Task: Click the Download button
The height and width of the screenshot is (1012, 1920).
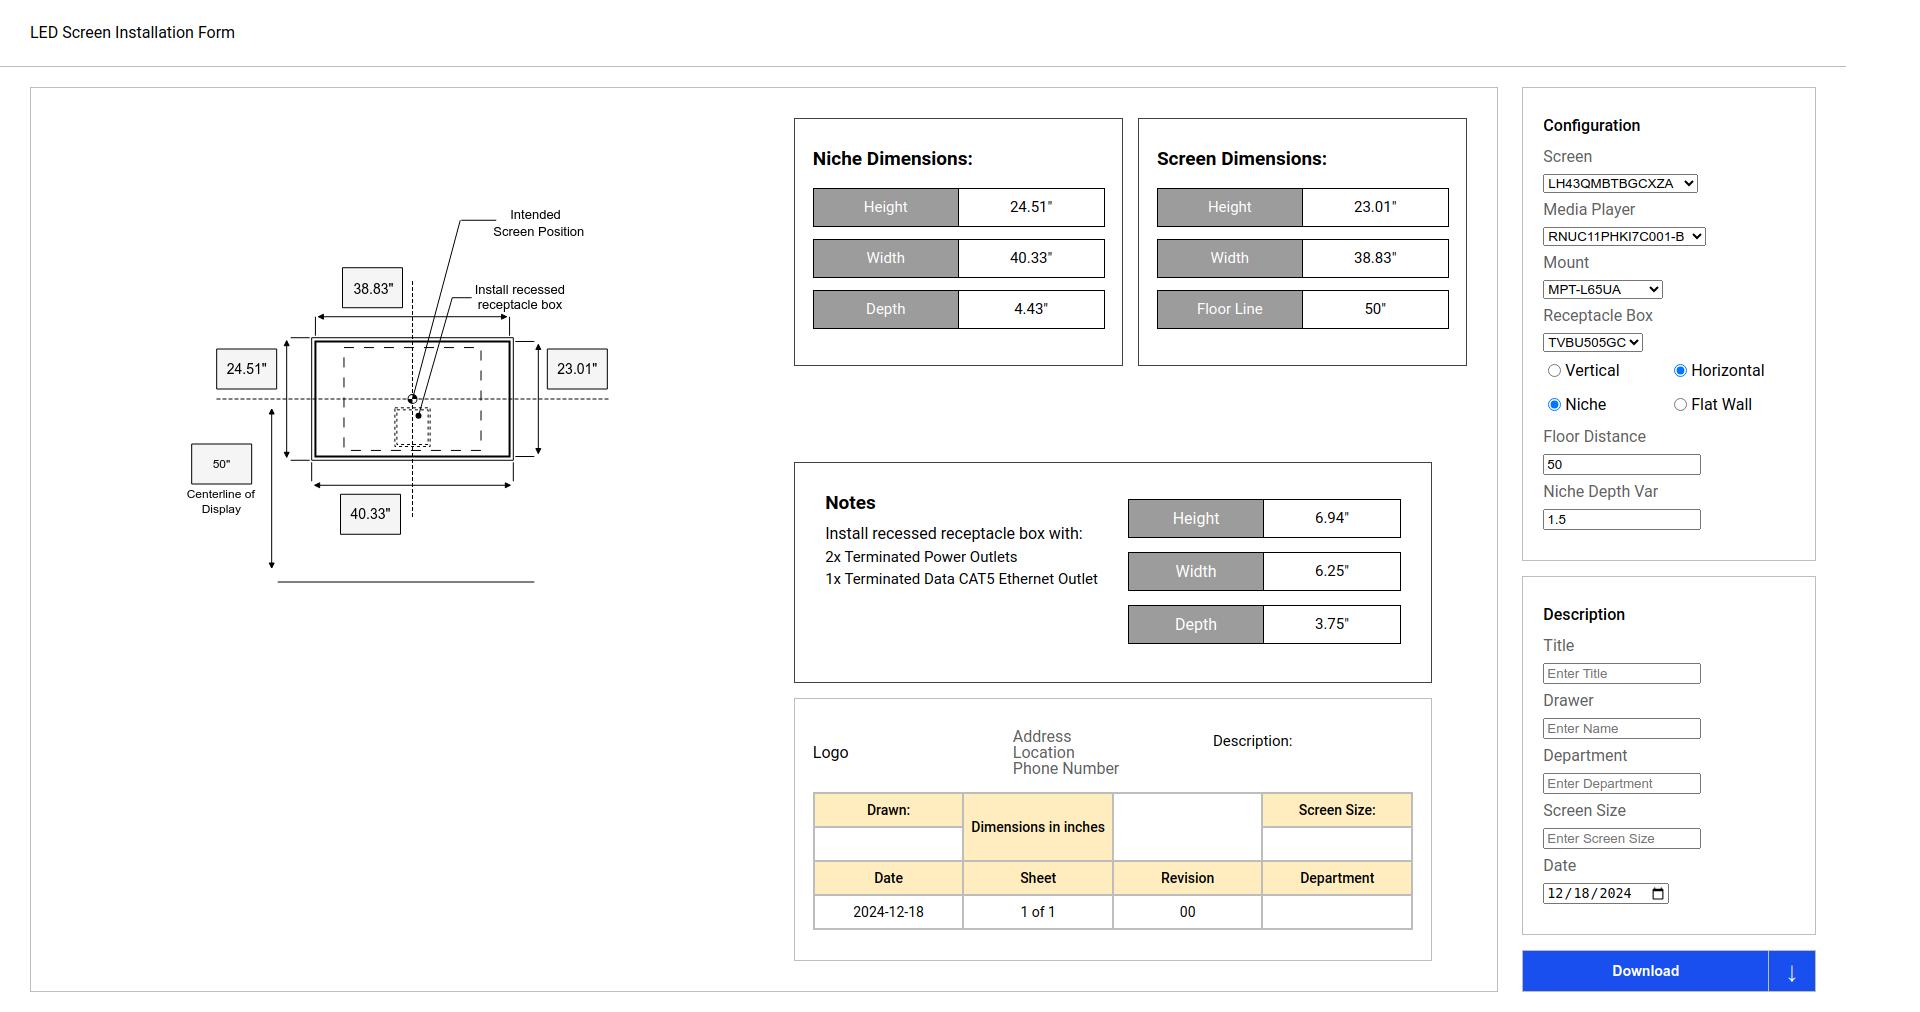Action: (1645, 972)
